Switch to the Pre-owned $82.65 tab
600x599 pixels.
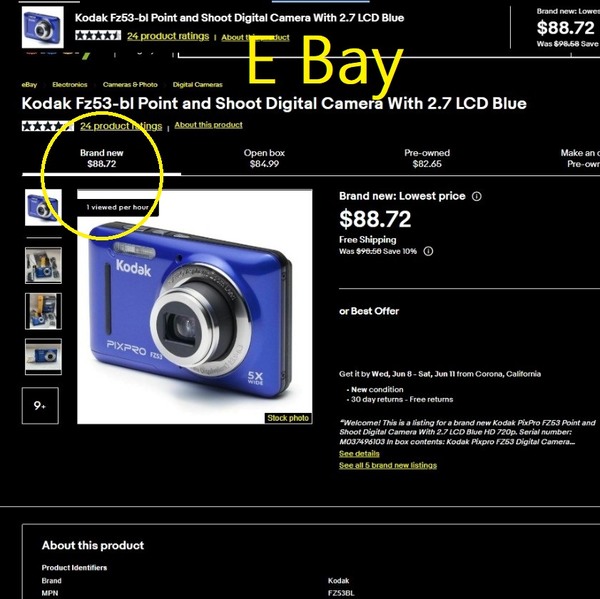(x=427, y=158)
